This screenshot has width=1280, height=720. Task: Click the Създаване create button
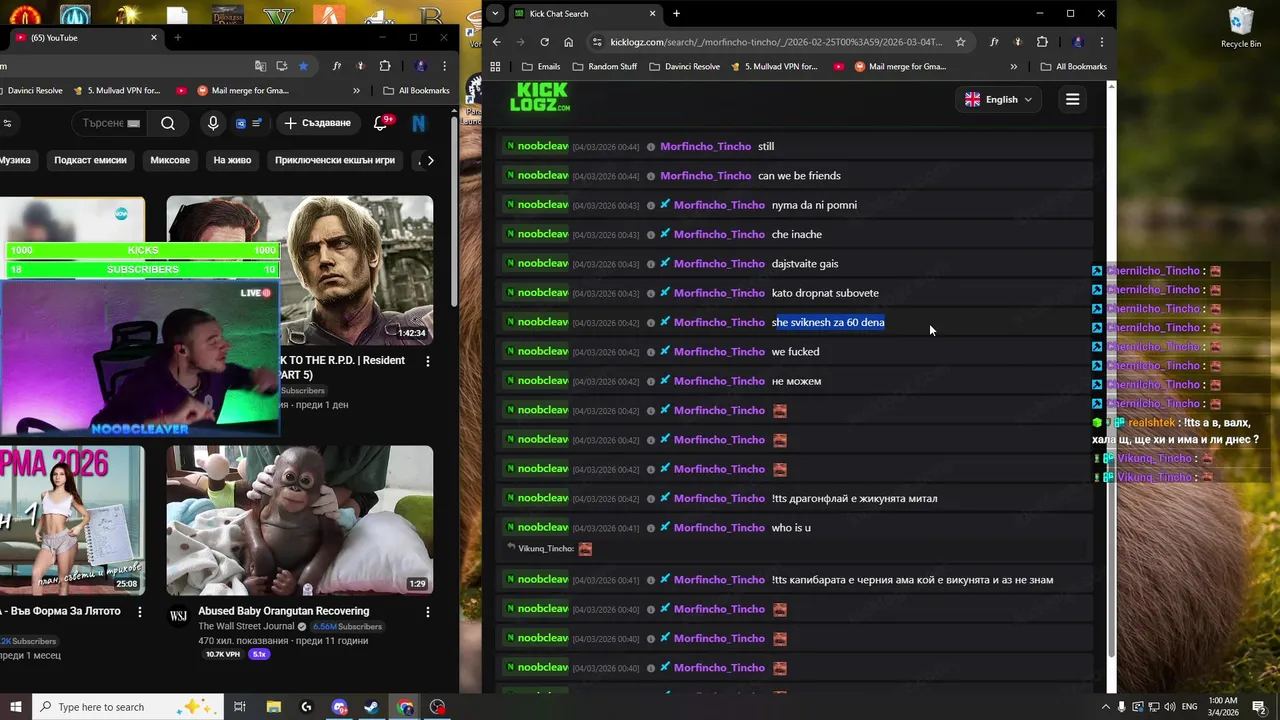317,123
